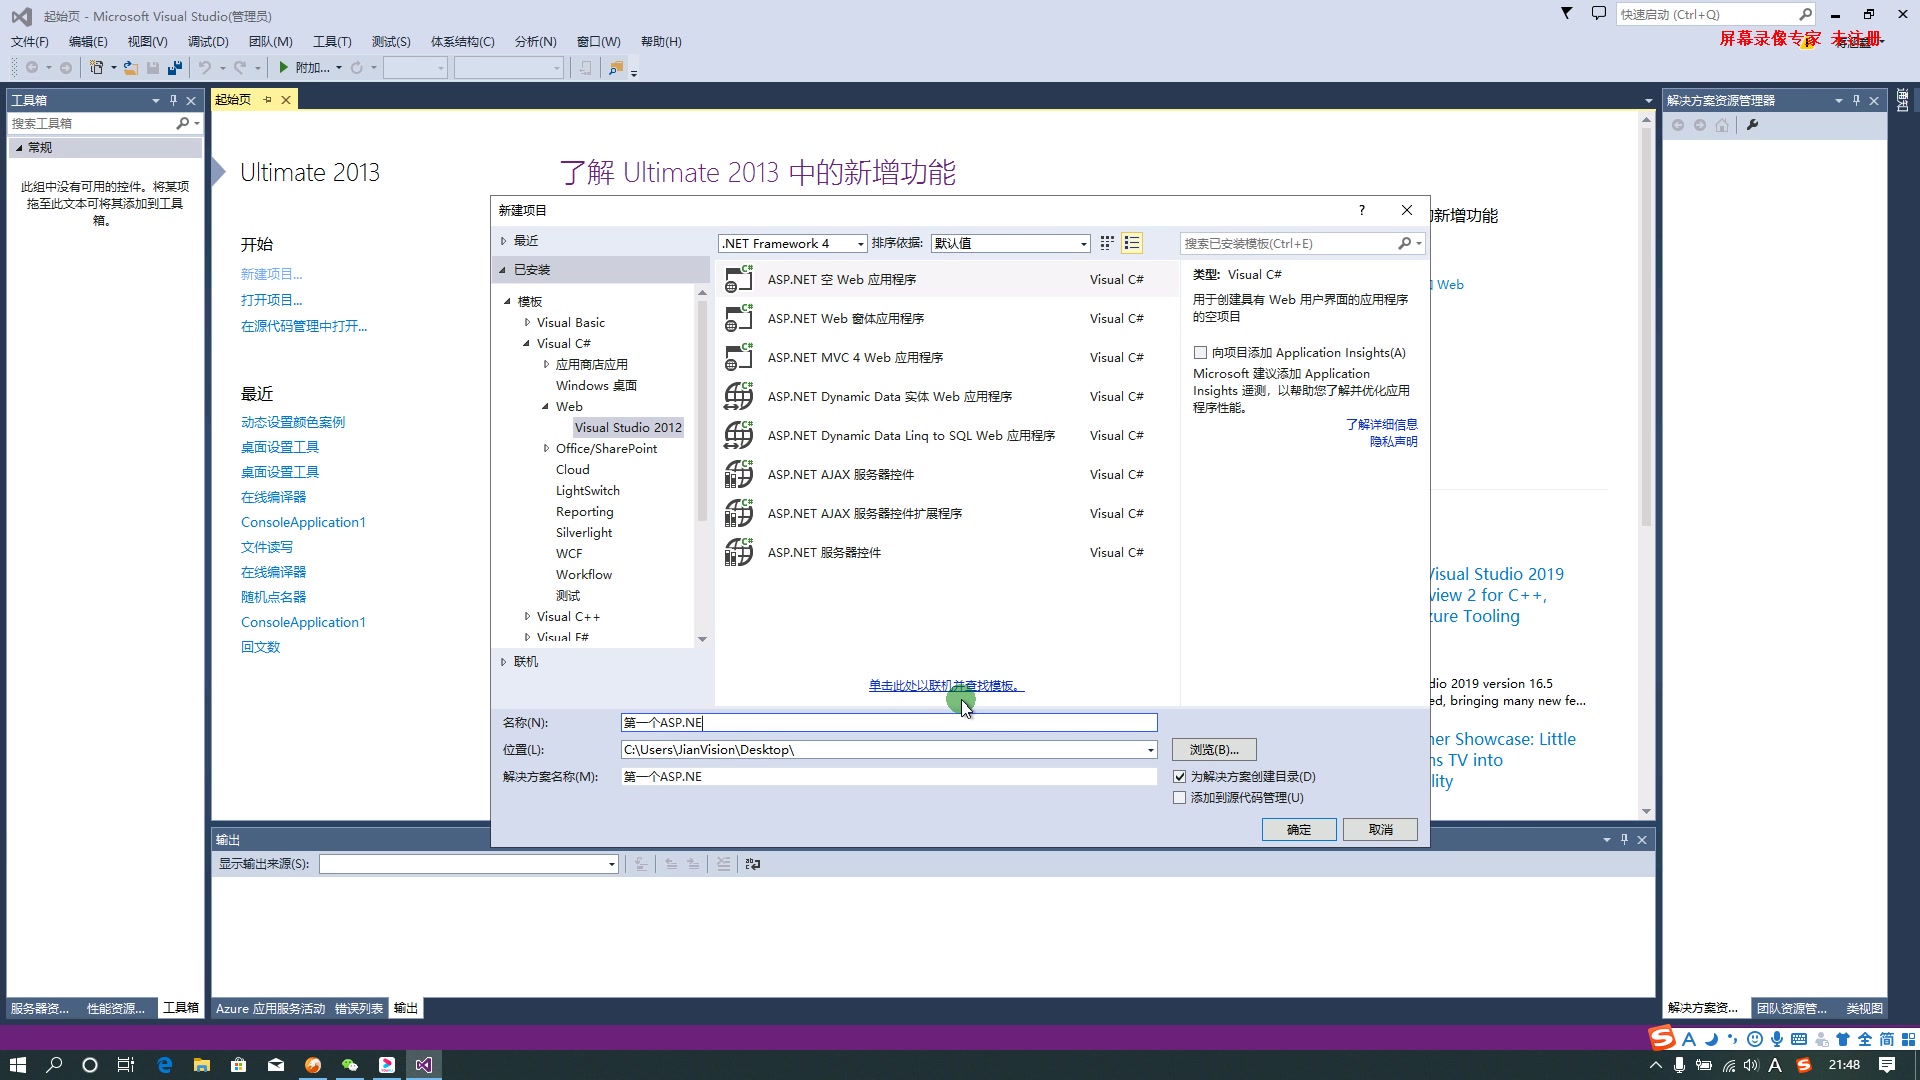Image resolution: width=1920 pixels, height=1080 pixels.
Task: Click Open Project link on Start Page
Action: coord(271,300)
